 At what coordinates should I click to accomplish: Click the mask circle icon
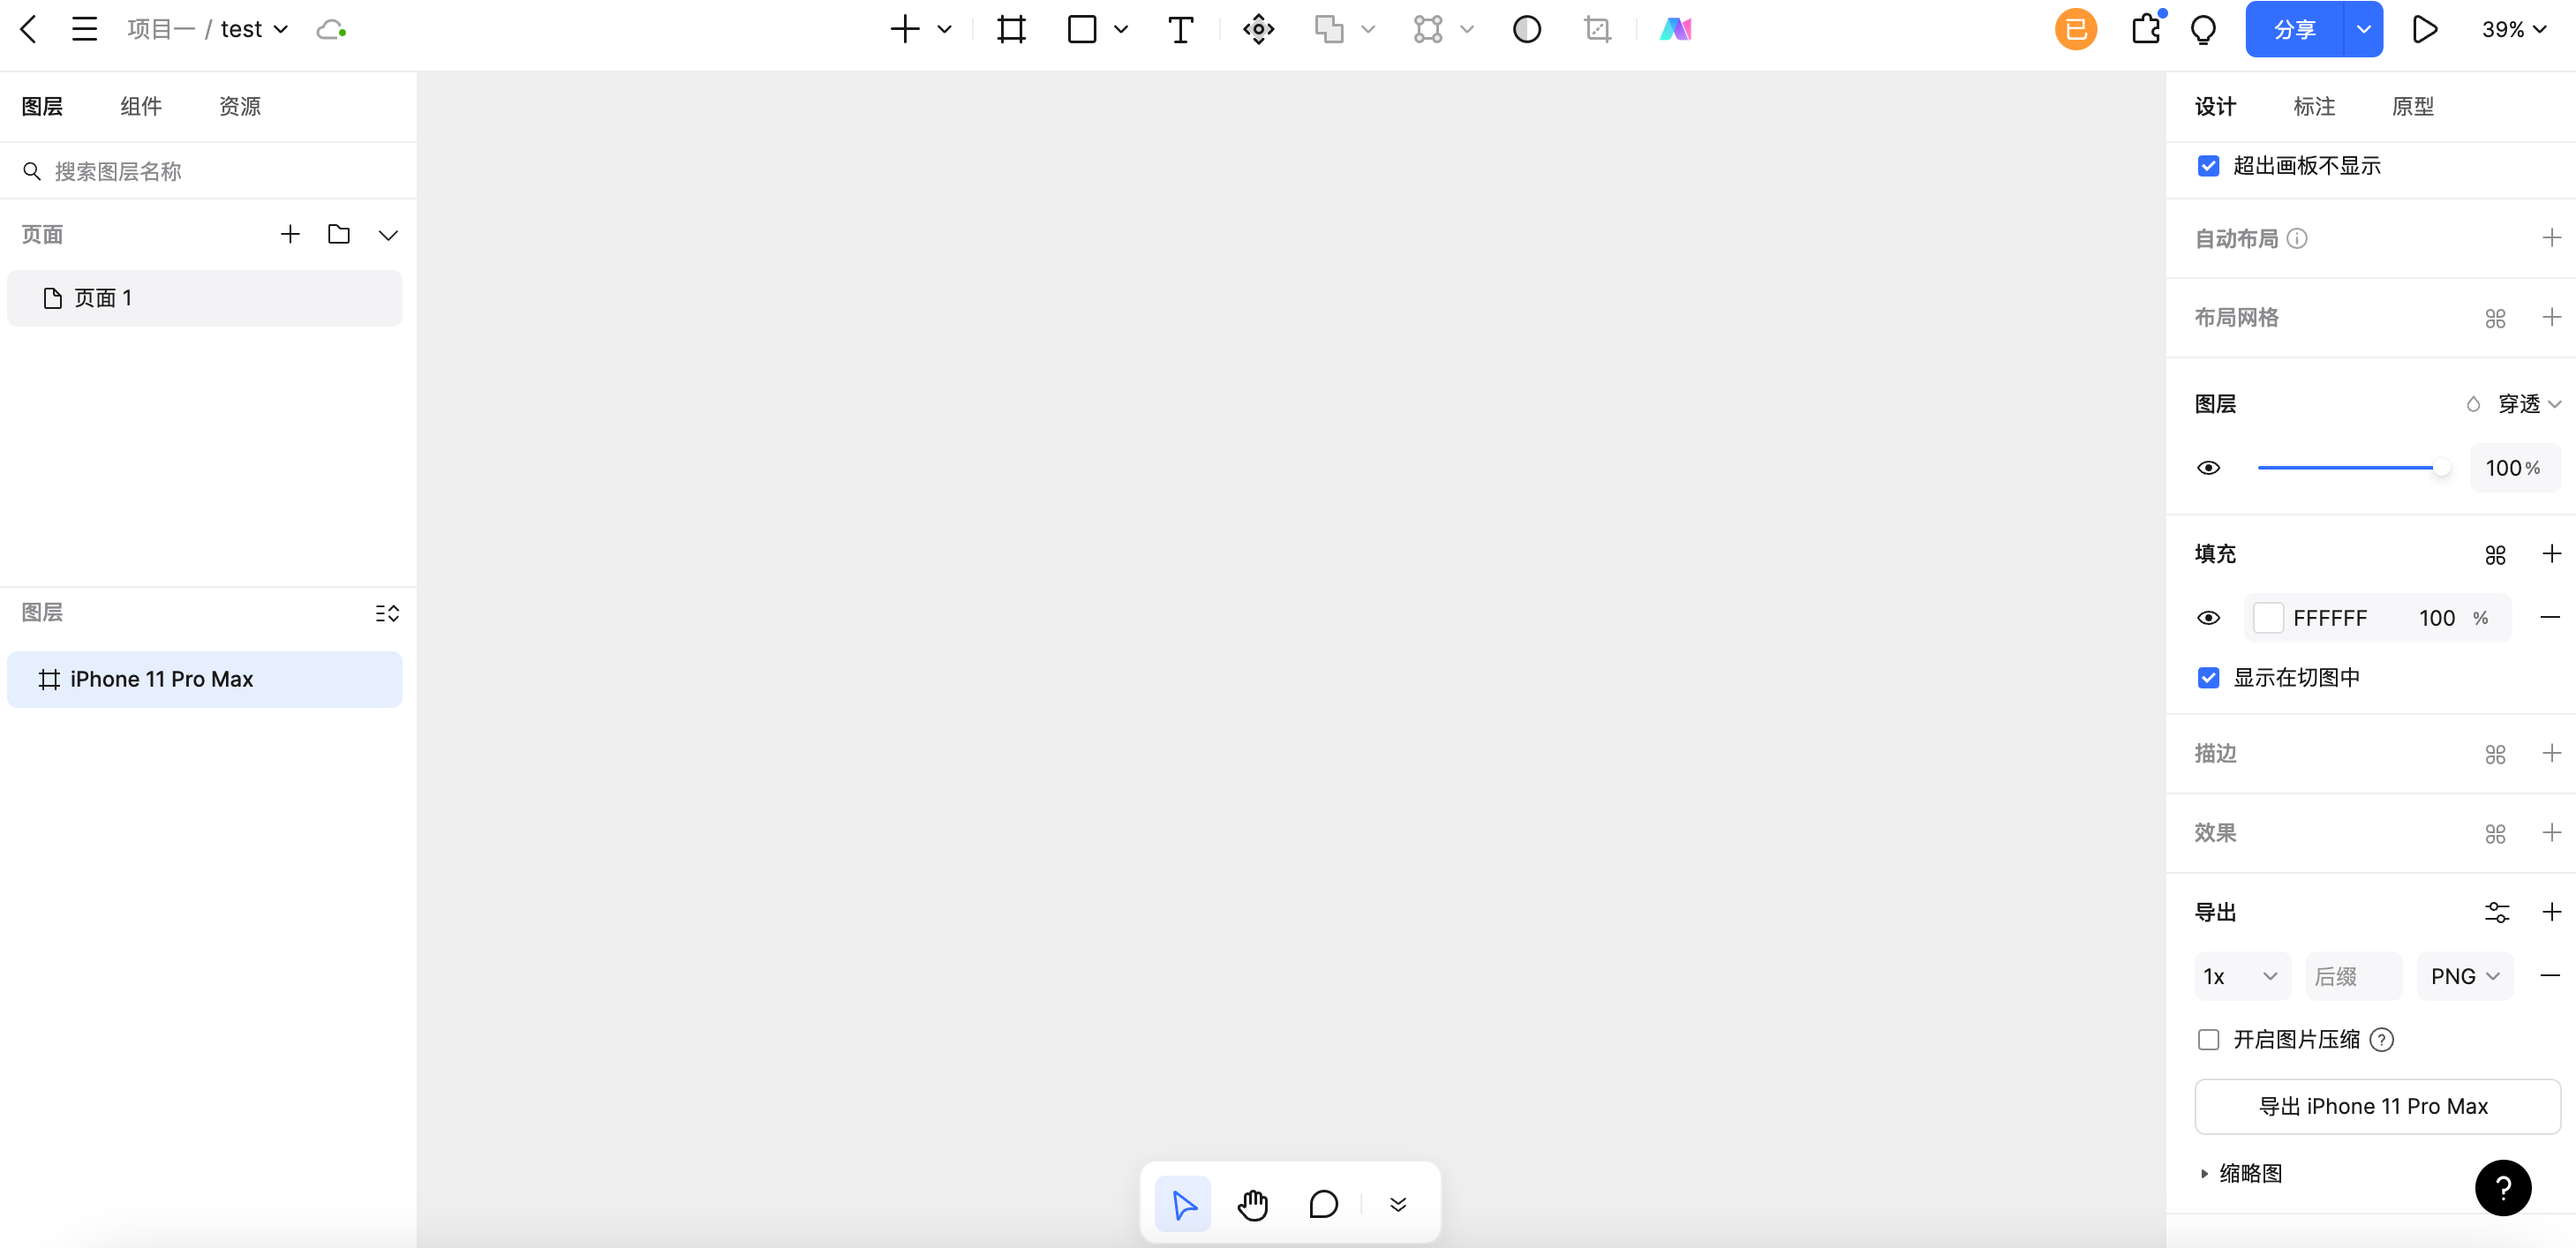coord(1526,29)
